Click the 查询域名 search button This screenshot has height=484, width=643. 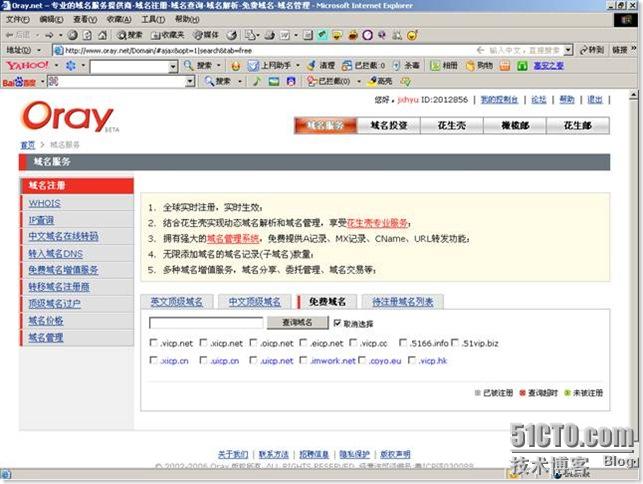[x=297, y=322]
